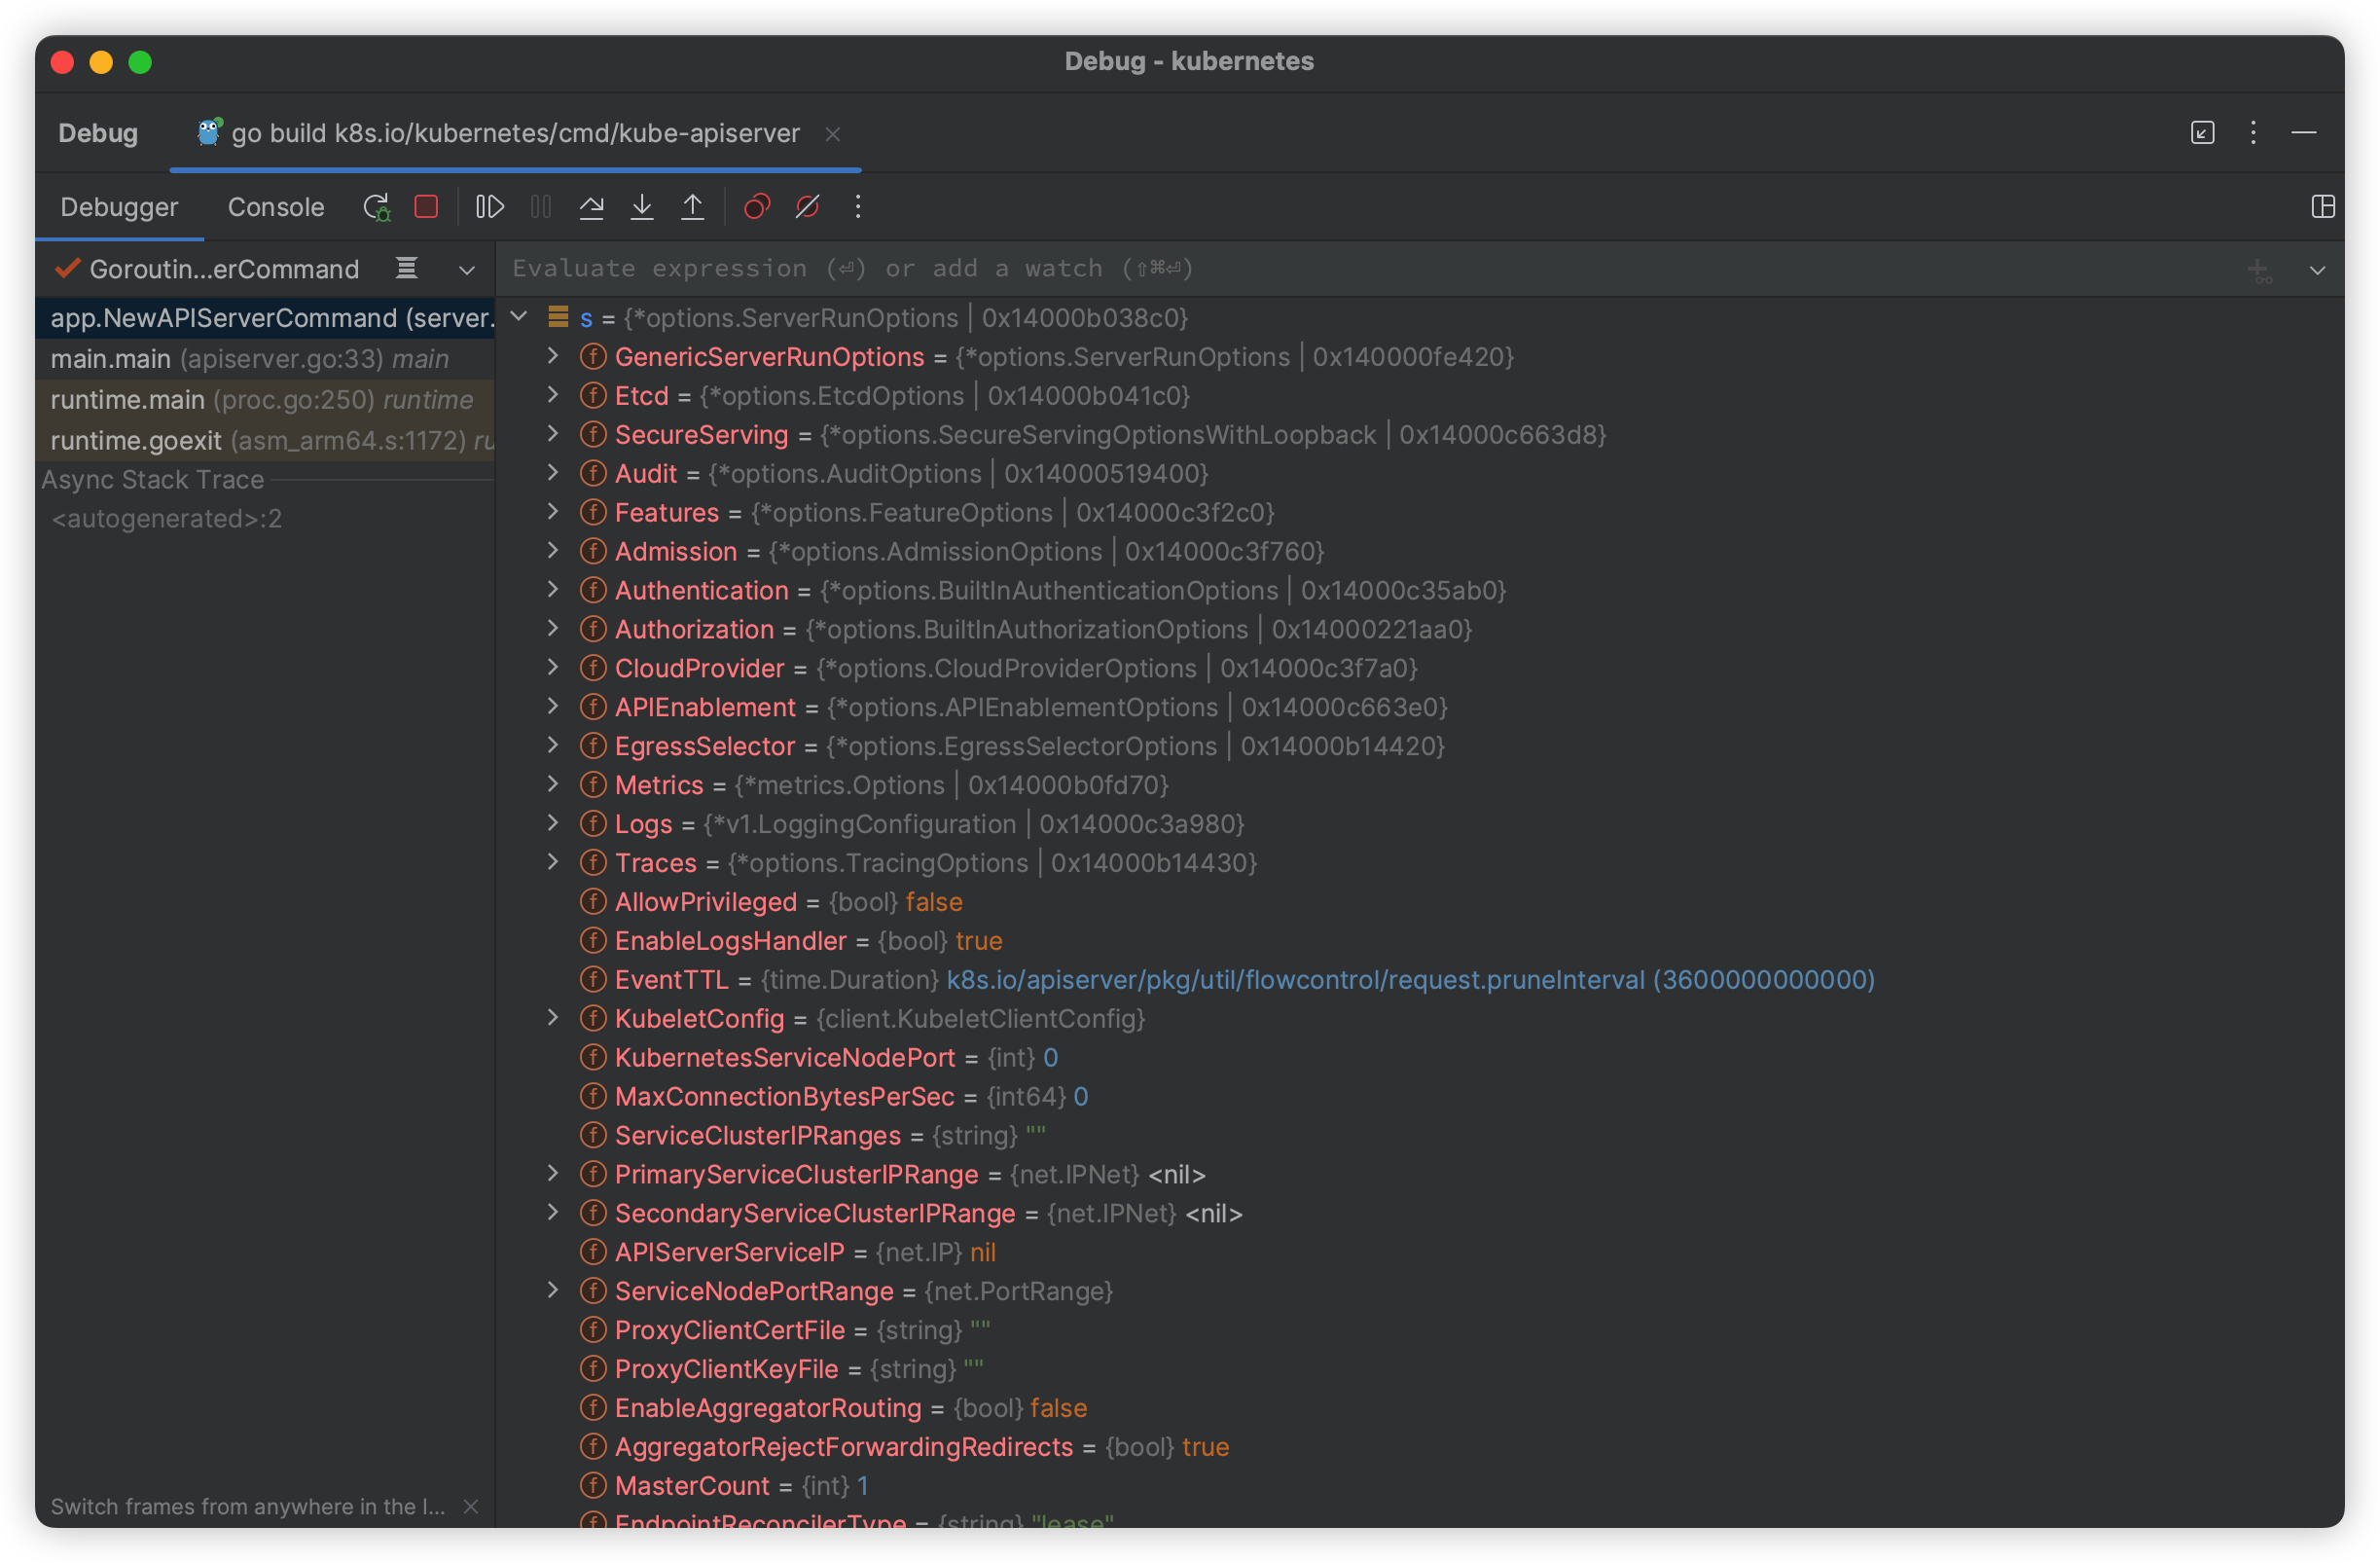
Task: Click the add watch icon
Action: click(2259, 270)
